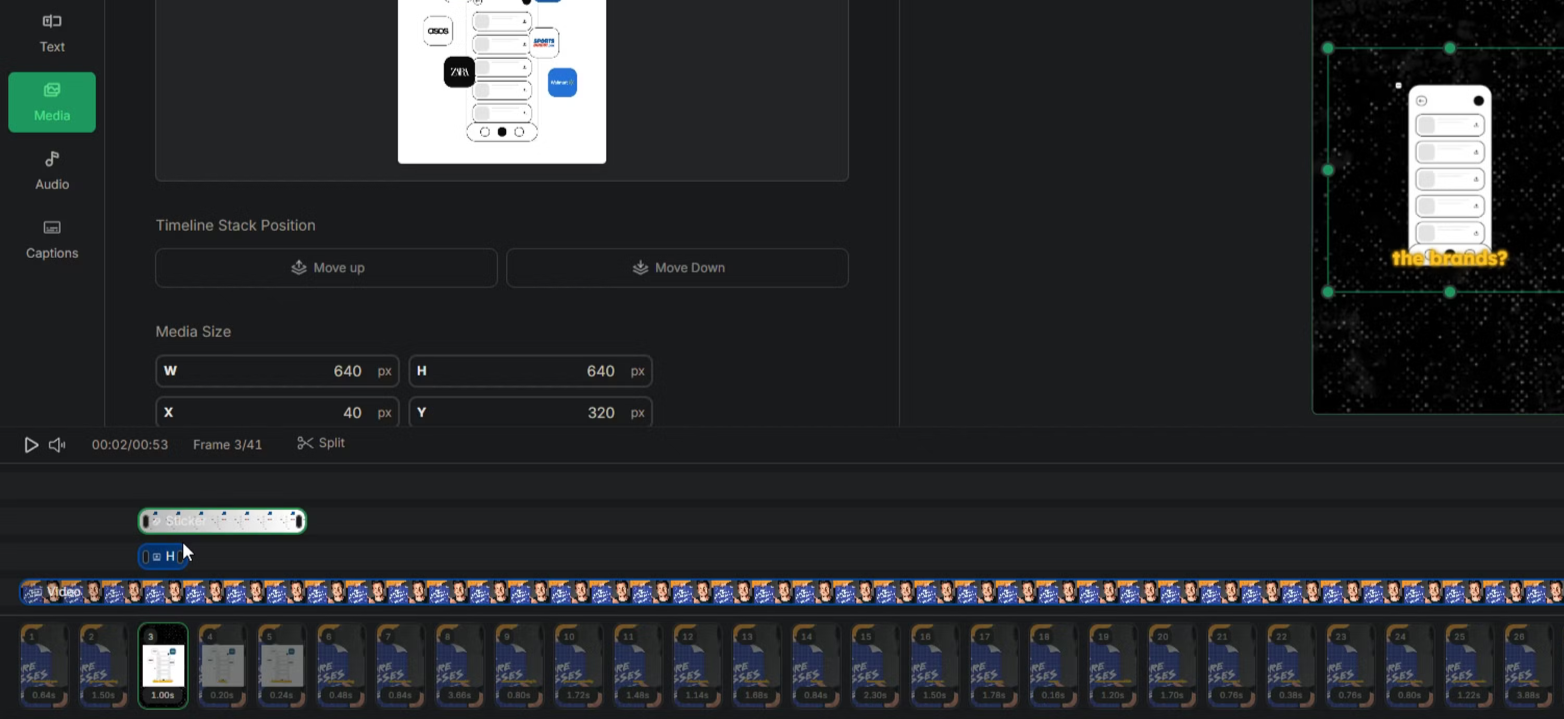Open the Audio panel

52,170
